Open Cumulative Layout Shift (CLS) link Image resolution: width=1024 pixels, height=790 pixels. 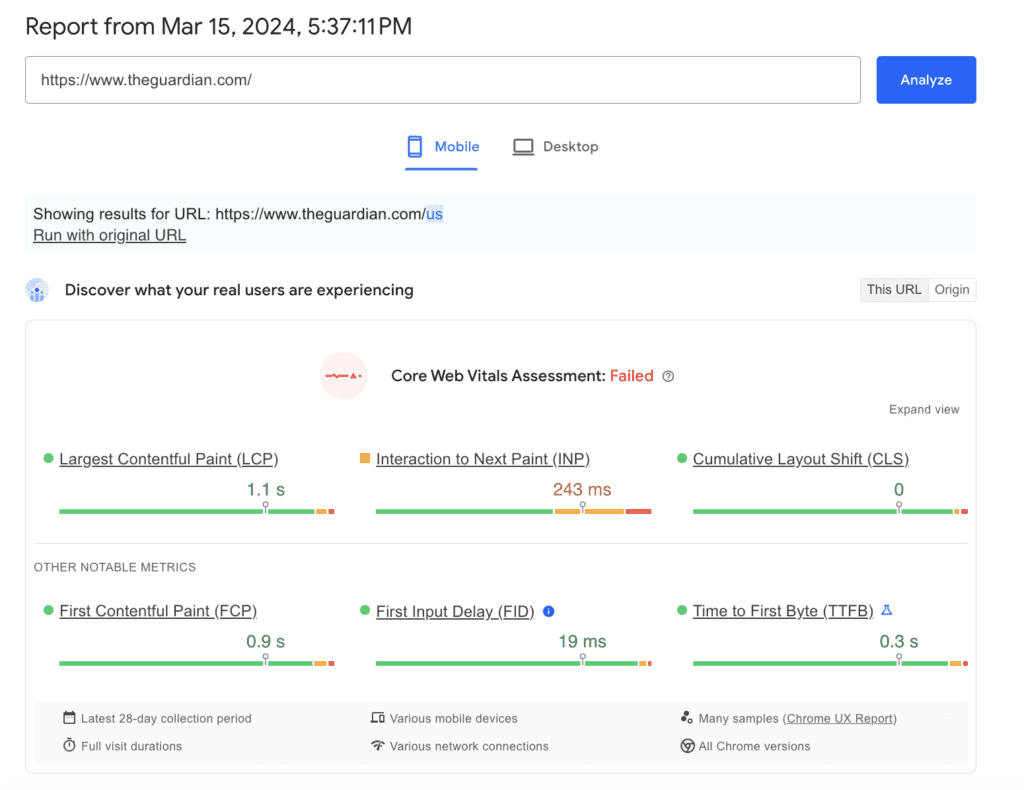pyautogui.click(x=801, y=459)
